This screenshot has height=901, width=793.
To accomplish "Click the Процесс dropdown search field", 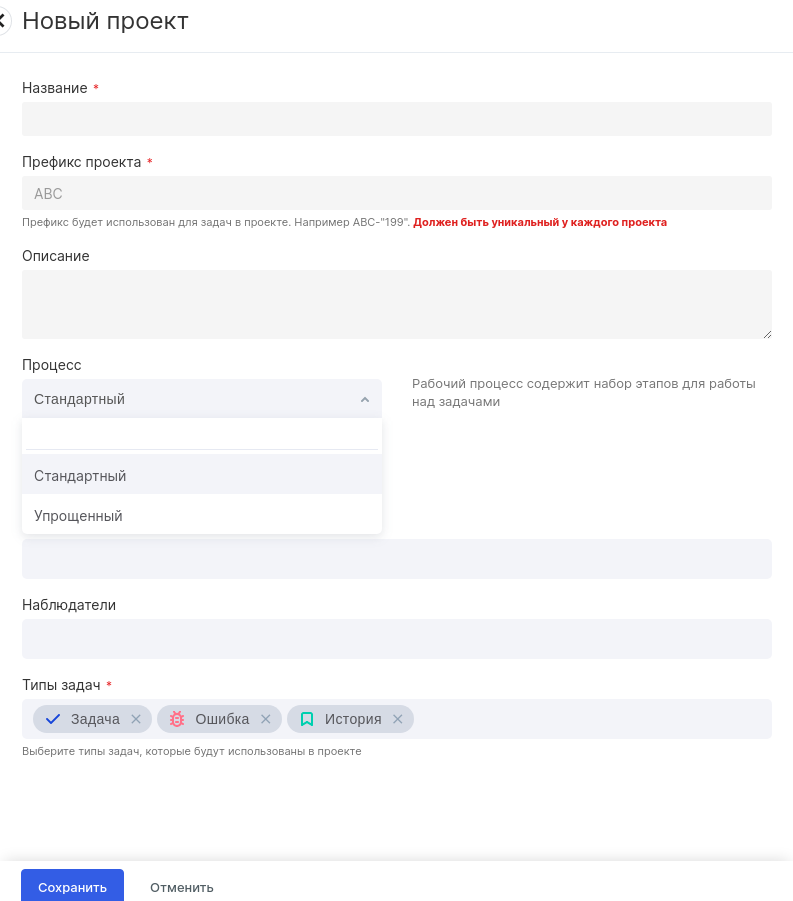I will pos(201,435).
